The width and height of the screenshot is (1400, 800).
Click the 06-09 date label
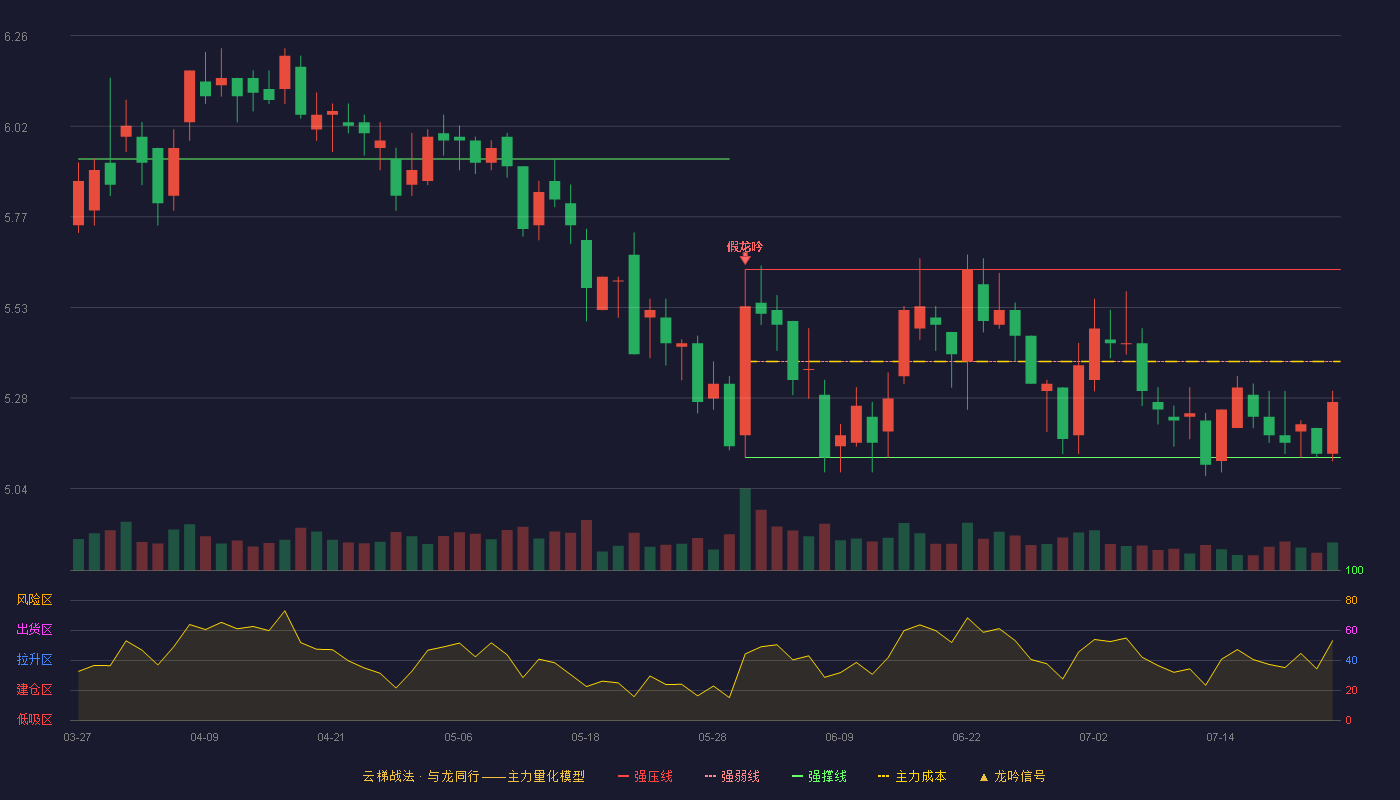click(x=839, y=737)
